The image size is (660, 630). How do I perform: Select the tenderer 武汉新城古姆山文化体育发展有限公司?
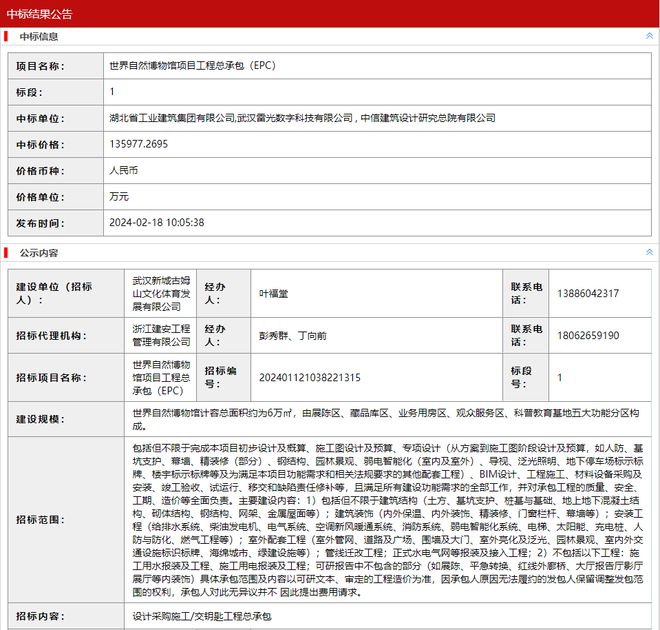pos(161,293)
